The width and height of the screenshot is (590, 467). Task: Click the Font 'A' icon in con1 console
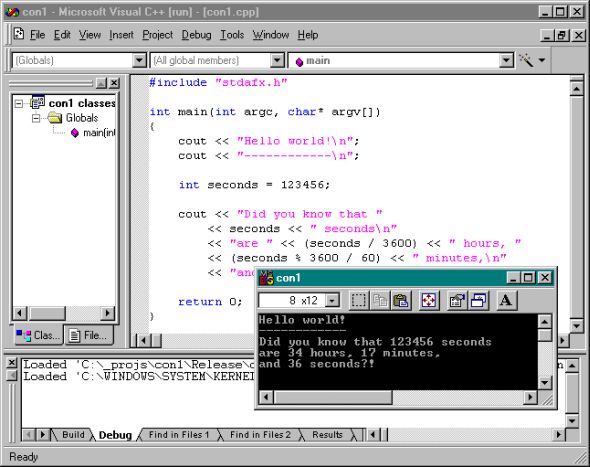pos(506,301)
